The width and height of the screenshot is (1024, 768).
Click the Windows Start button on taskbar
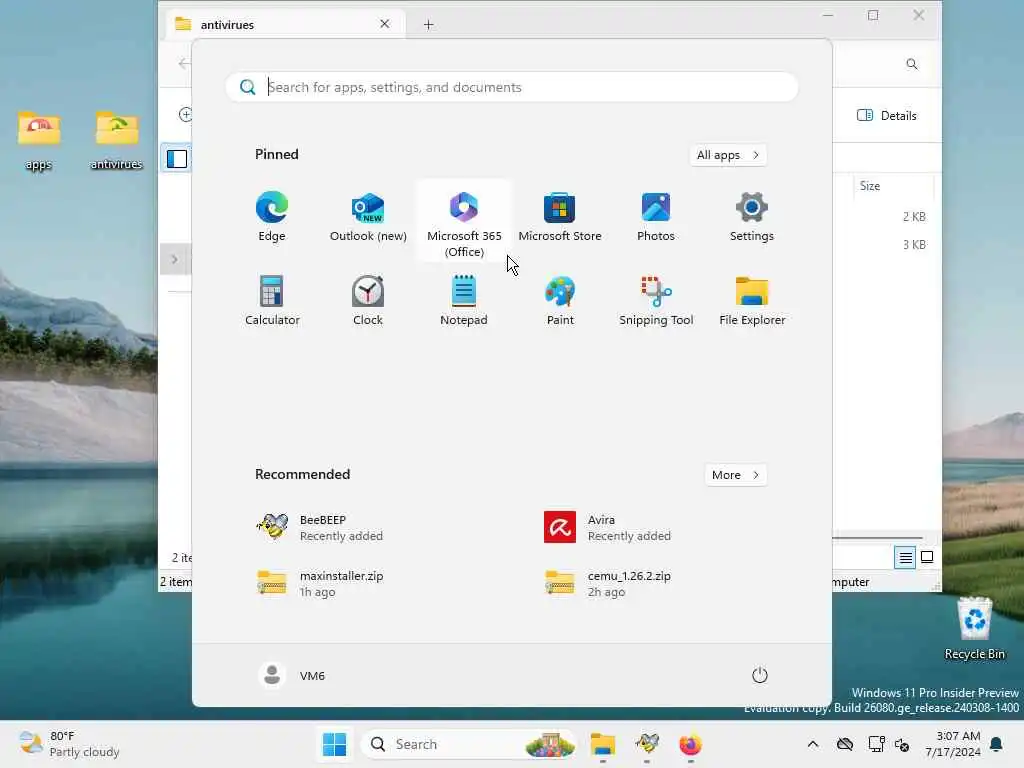pos(334,744)
